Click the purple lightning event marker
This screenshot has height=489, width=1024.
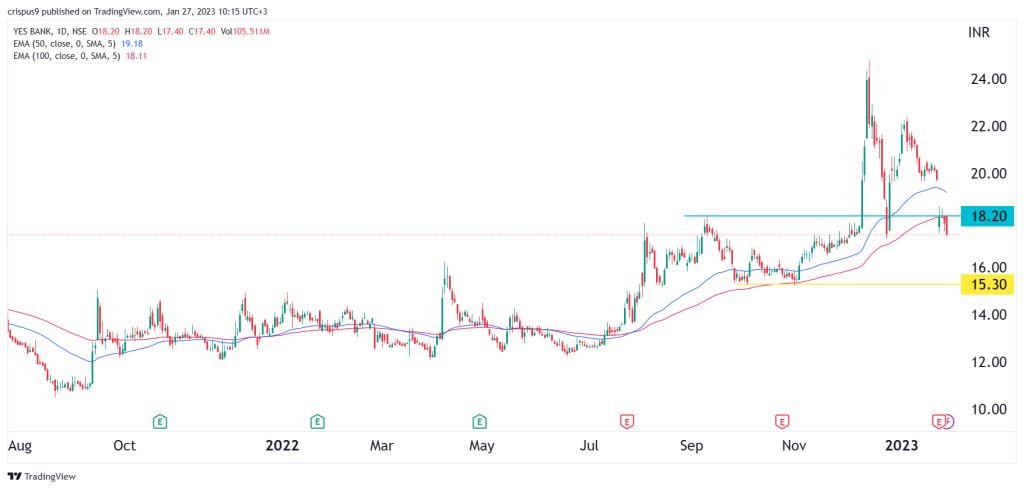(949, 422)
